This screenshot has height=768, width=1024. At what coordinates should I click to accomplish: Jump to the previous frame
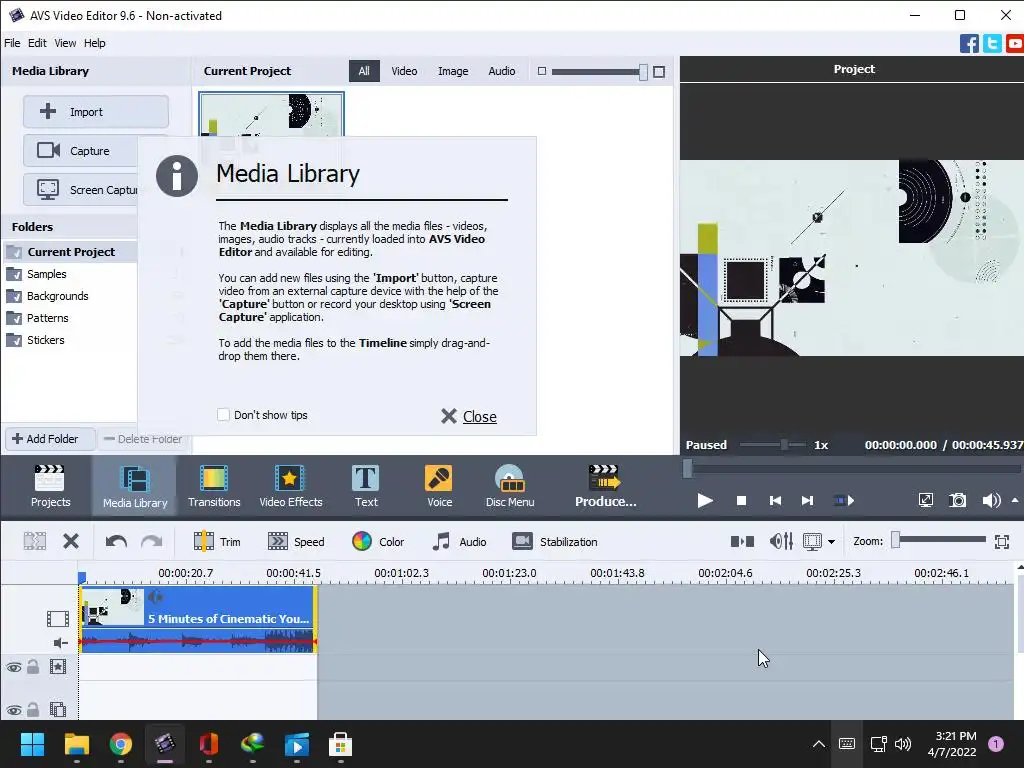775,501
